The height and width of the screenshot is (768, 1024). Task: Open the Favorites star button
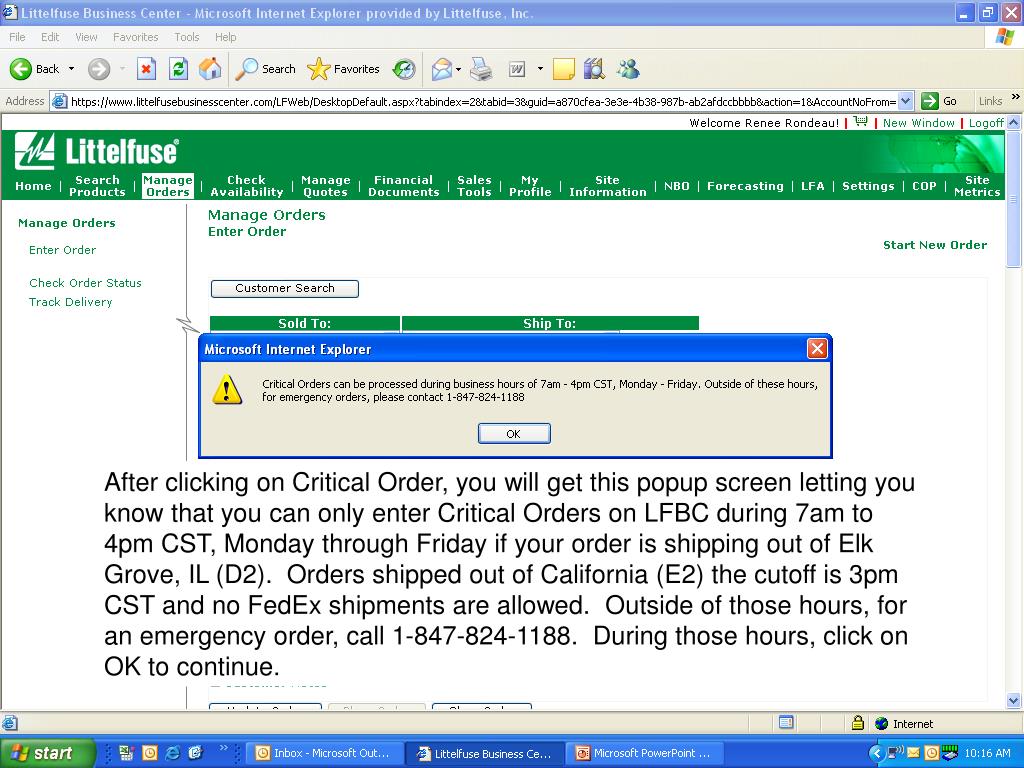tap(343, 69)
